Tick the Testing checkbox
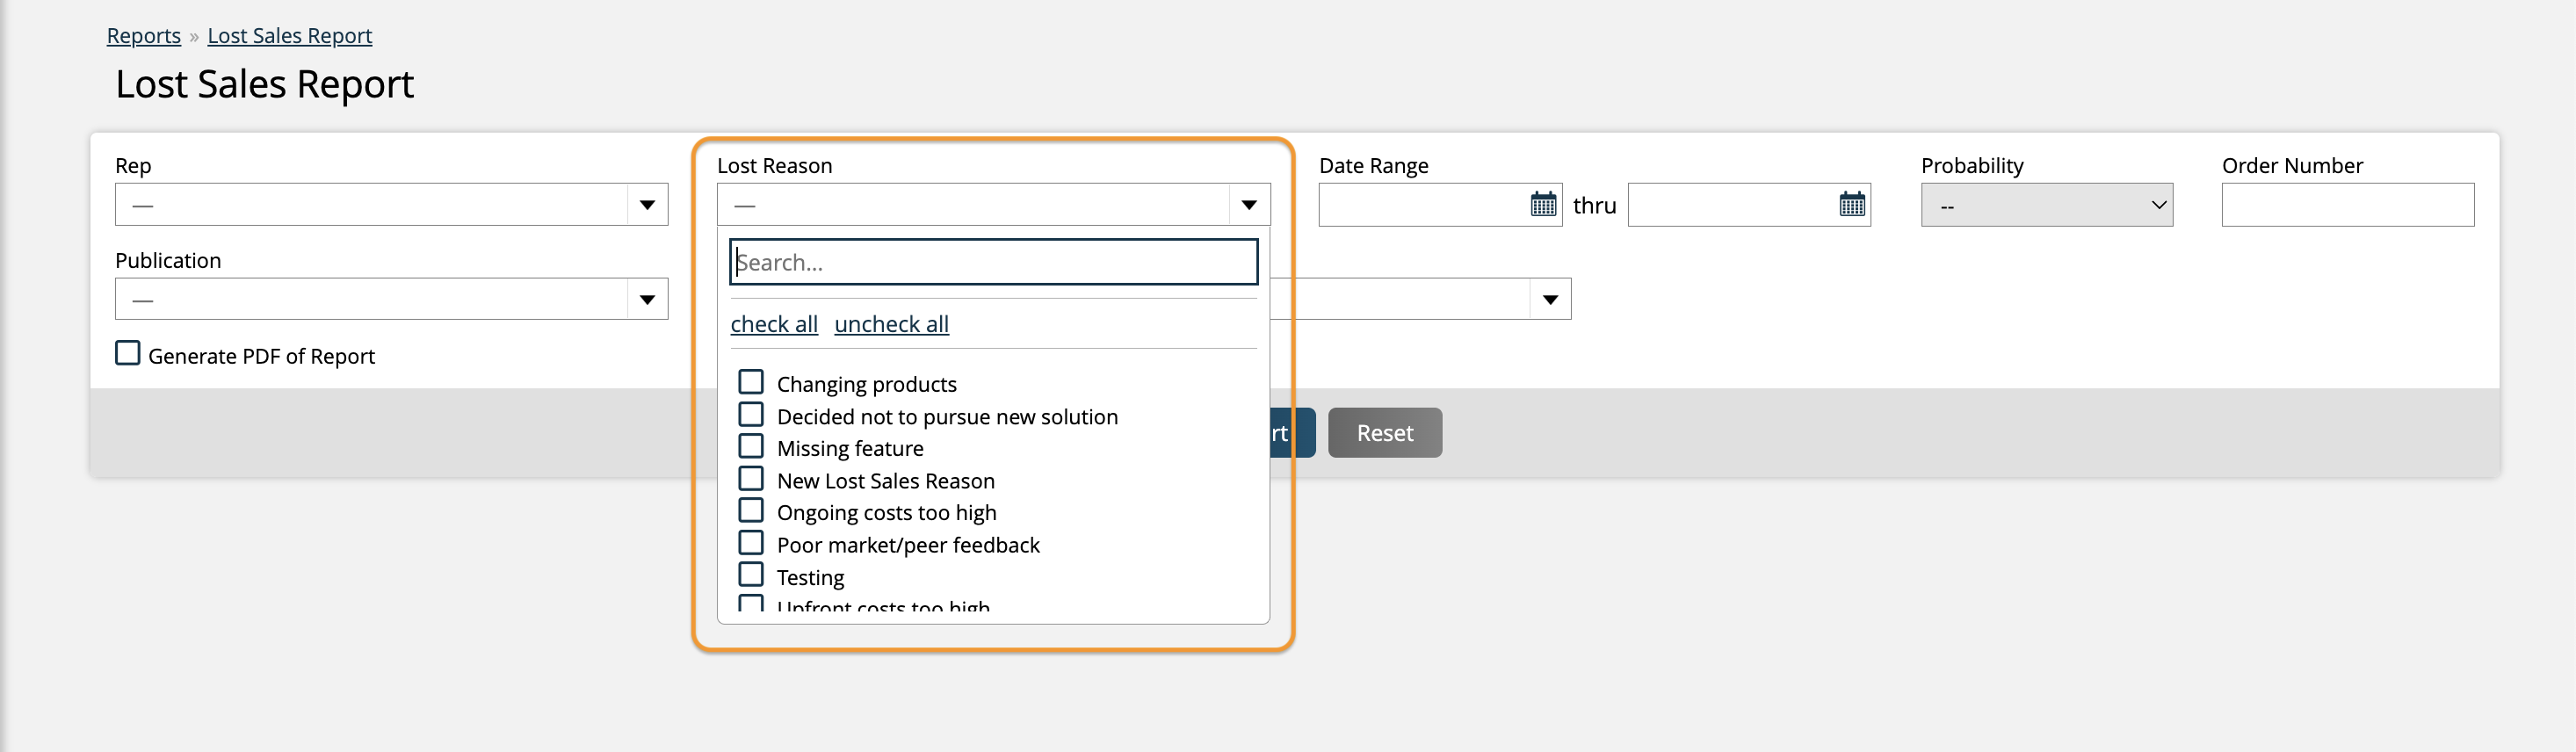Image resolution: width=2576 pixels, height=752 pixels. click(751, 575)
